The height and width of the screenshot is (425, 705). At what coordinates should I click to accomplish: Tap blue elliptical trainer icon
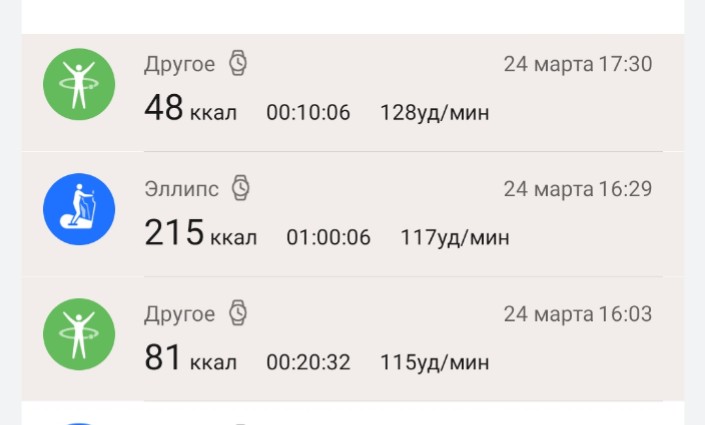(79, 210)
